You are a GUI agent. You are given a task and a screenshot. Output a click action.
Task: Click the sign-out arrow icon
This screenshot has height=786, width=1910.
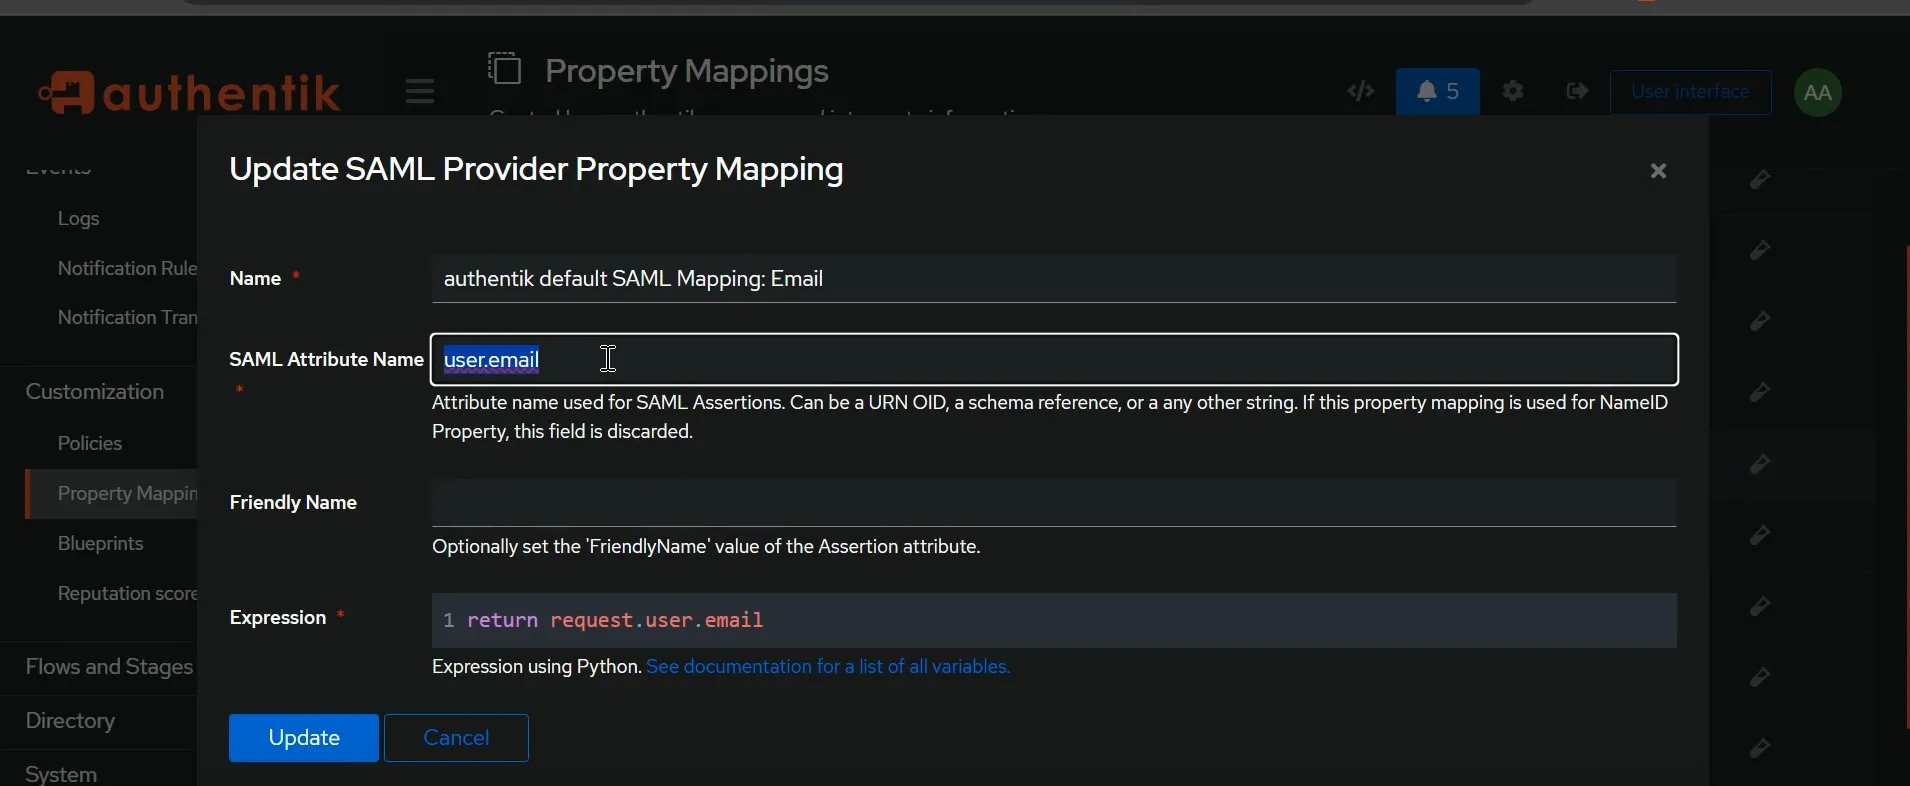(1578, 92)
